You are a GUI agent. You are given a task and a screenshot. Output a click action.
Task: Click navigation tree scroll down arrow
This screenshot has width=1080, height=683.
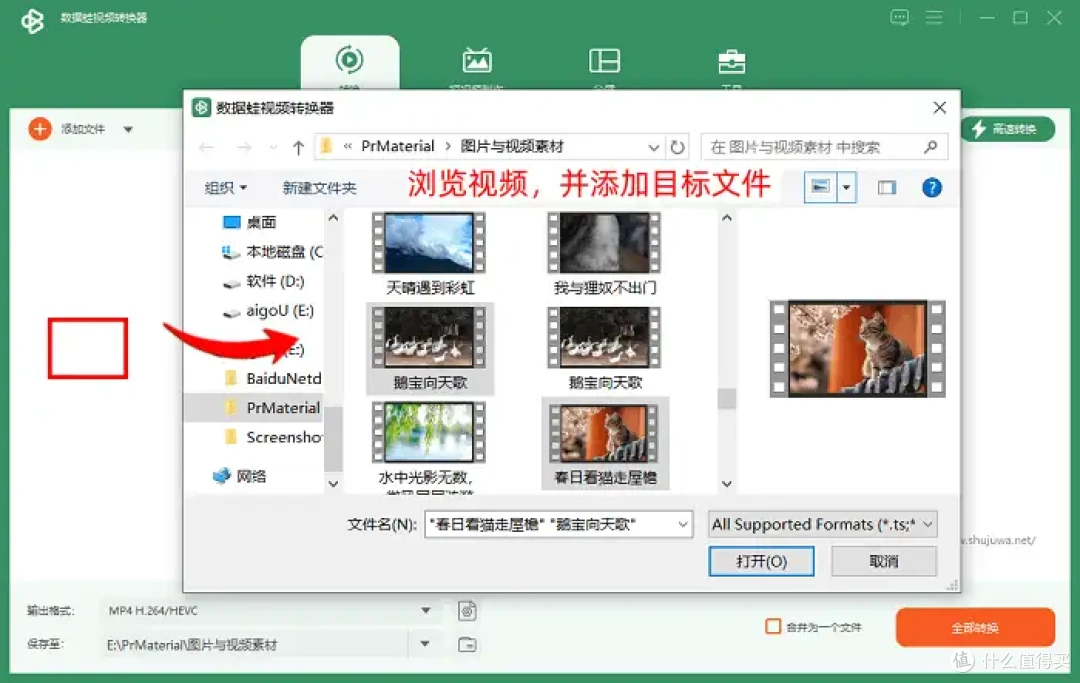(333, 484)
